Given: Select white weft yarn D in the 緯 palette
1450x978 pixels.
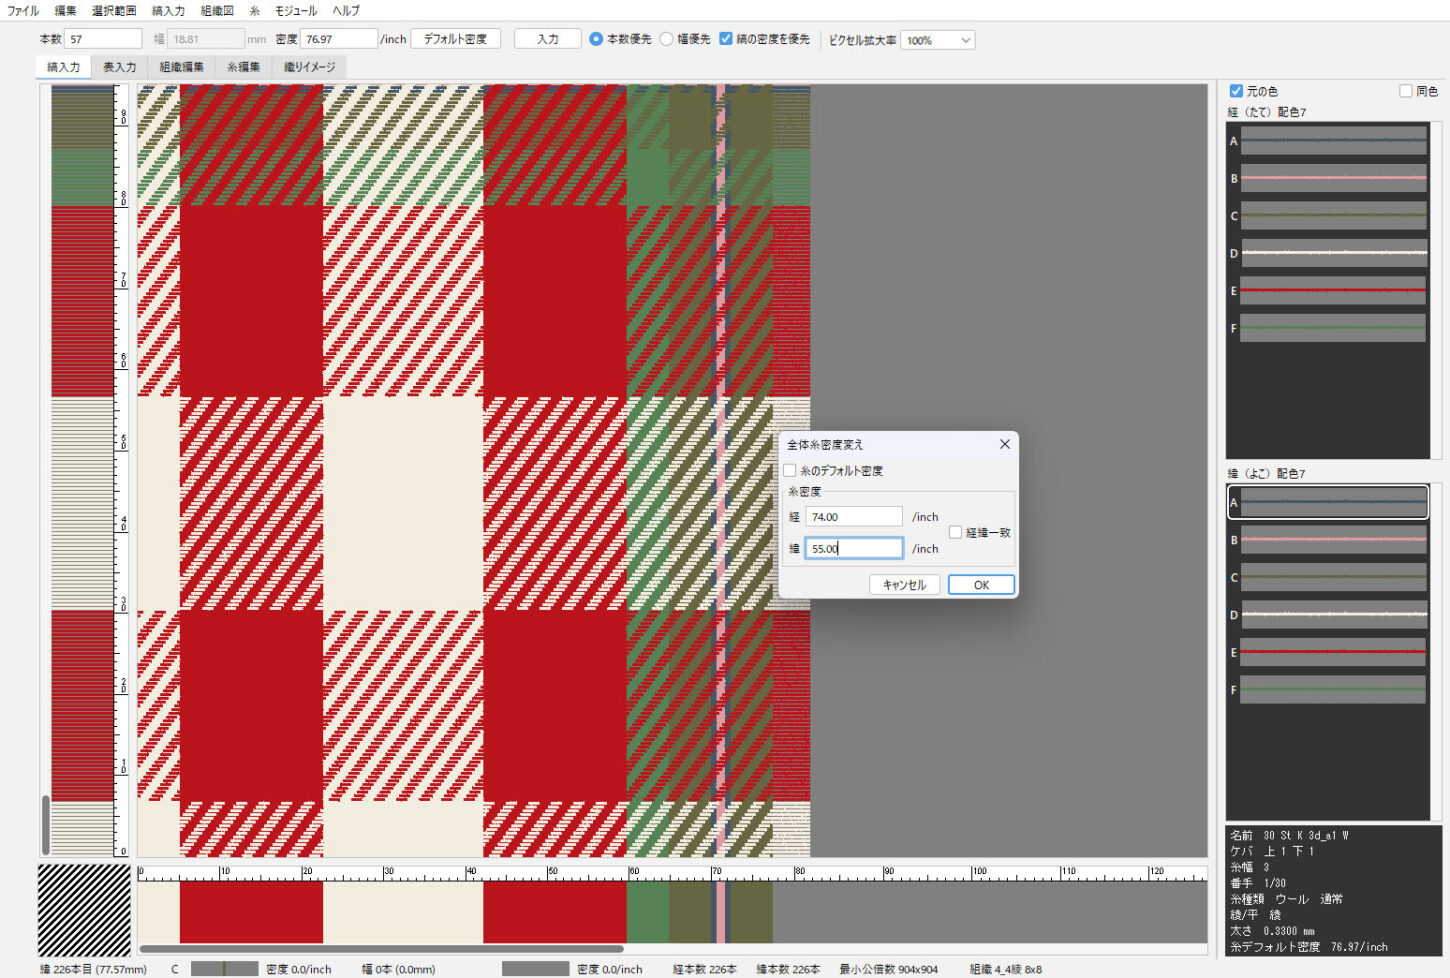Looking at the screenshot, I should (1332, 615).
